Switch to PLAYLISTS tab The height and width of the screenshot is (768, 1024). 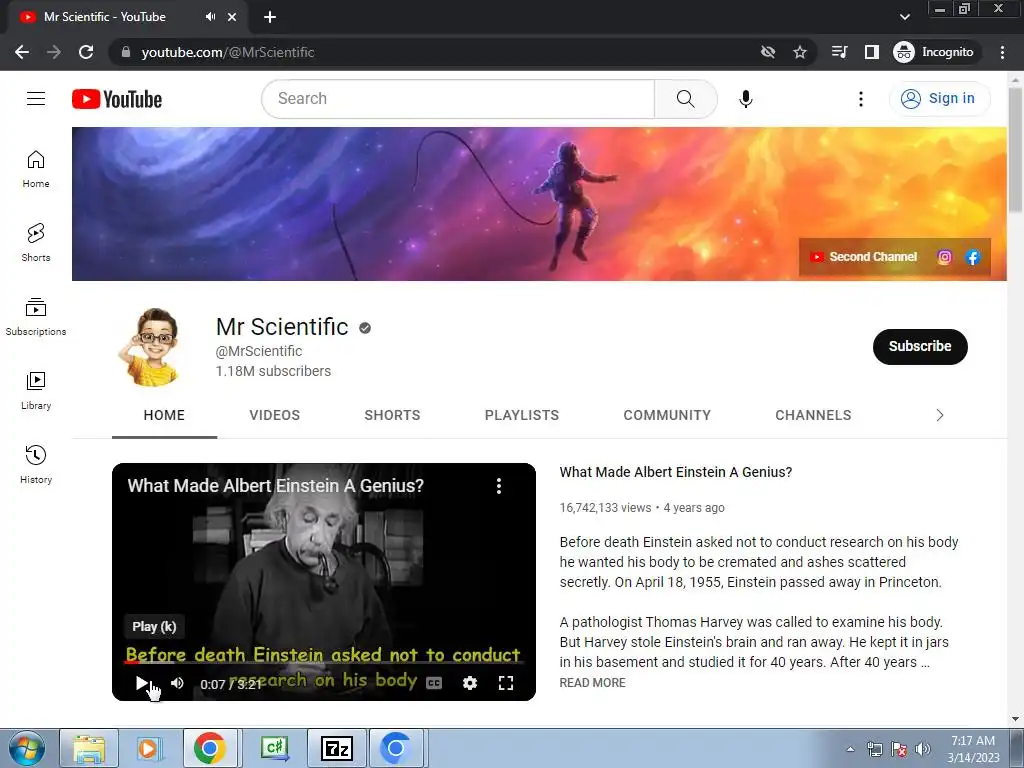(522, 415)
